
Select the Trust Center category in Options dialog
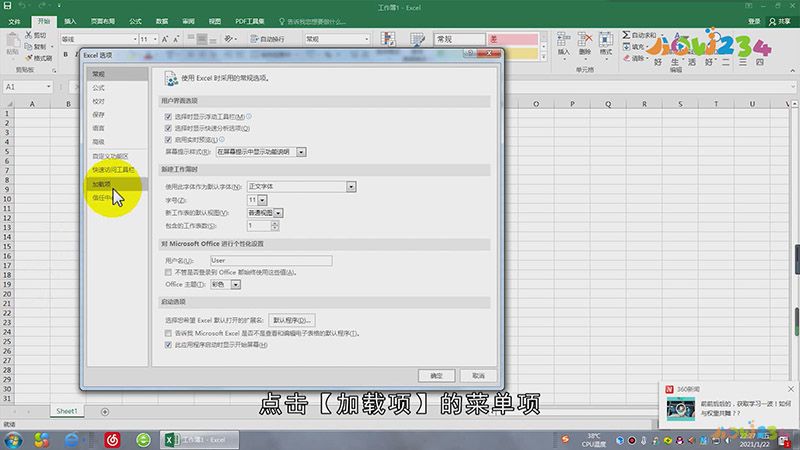click(117, 197)
